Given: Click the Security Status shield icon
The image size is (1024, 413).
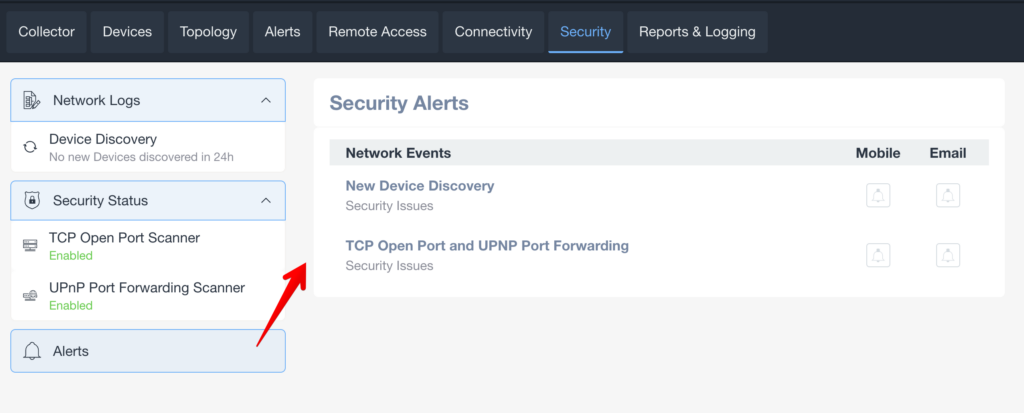Looking at the screenshot, I should 32,200.
